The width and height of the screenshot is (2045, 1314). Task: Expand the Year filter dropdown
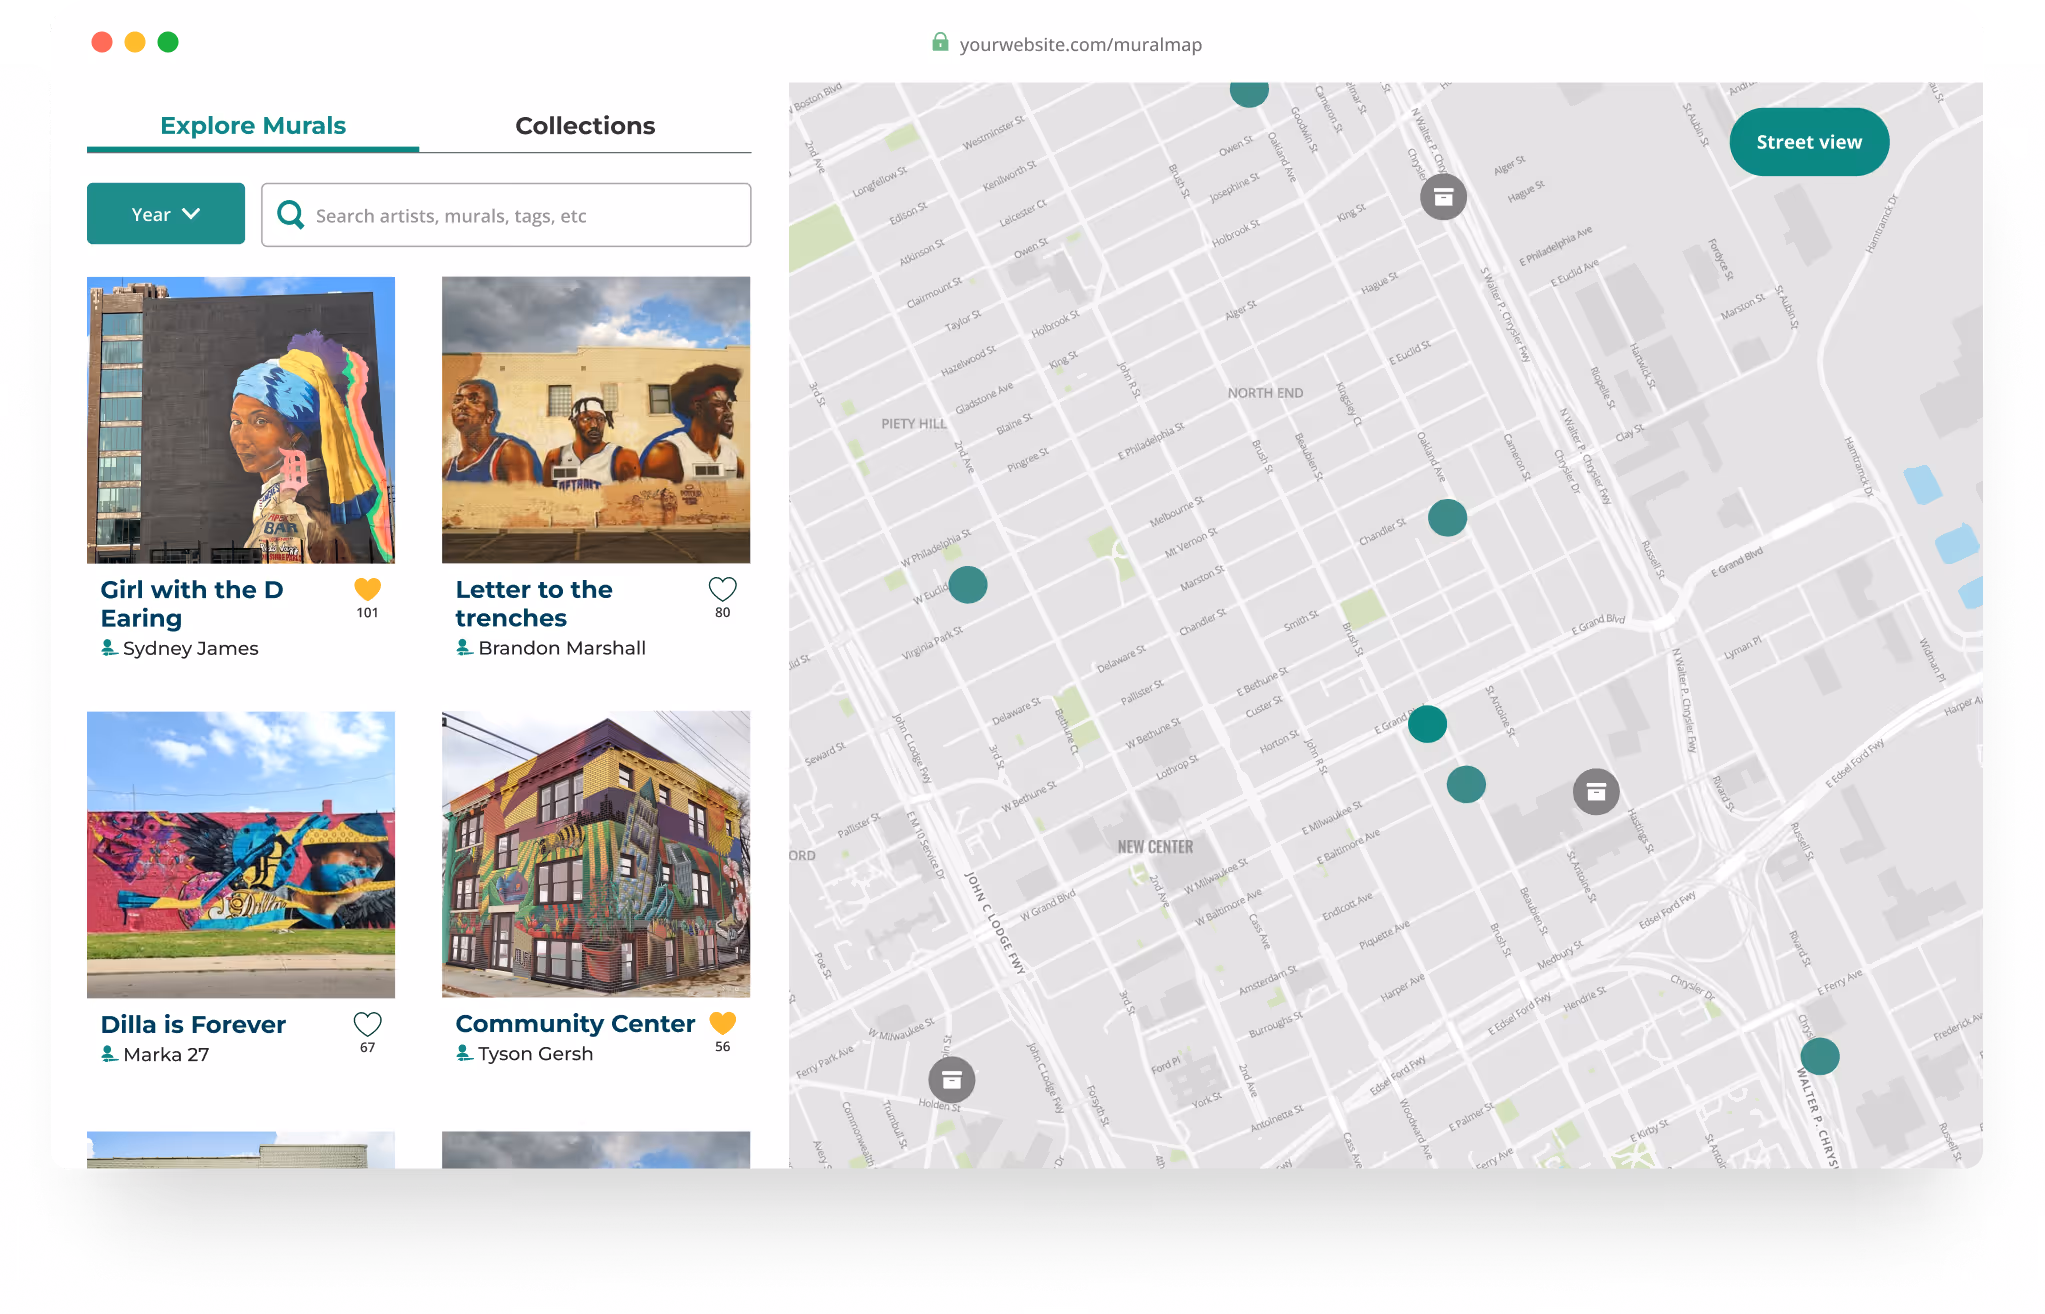tap(166, 214)
